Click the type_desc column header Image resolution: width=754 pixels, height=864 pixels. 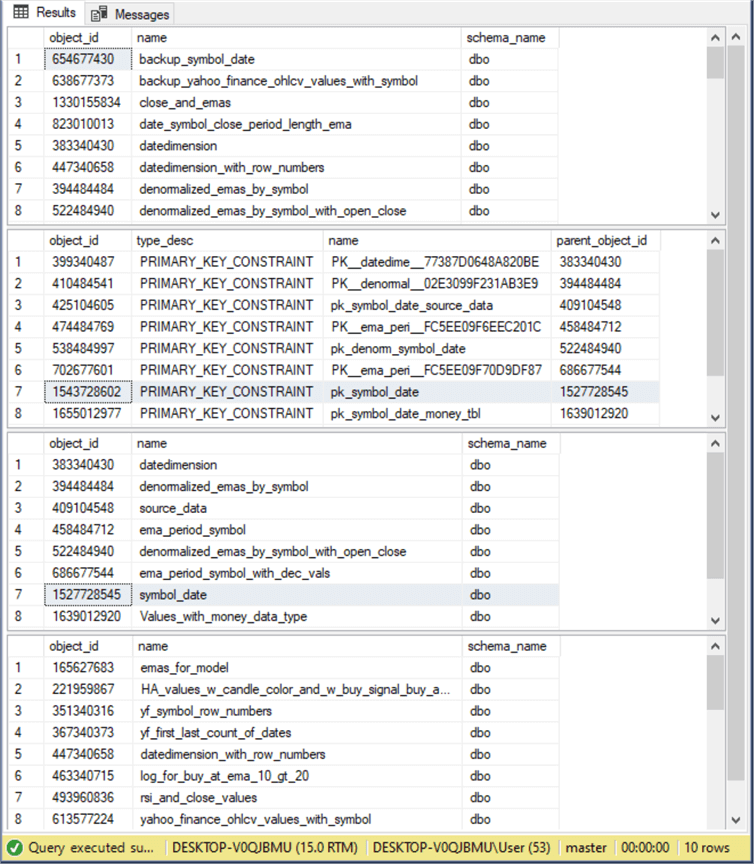click(227, 240)
